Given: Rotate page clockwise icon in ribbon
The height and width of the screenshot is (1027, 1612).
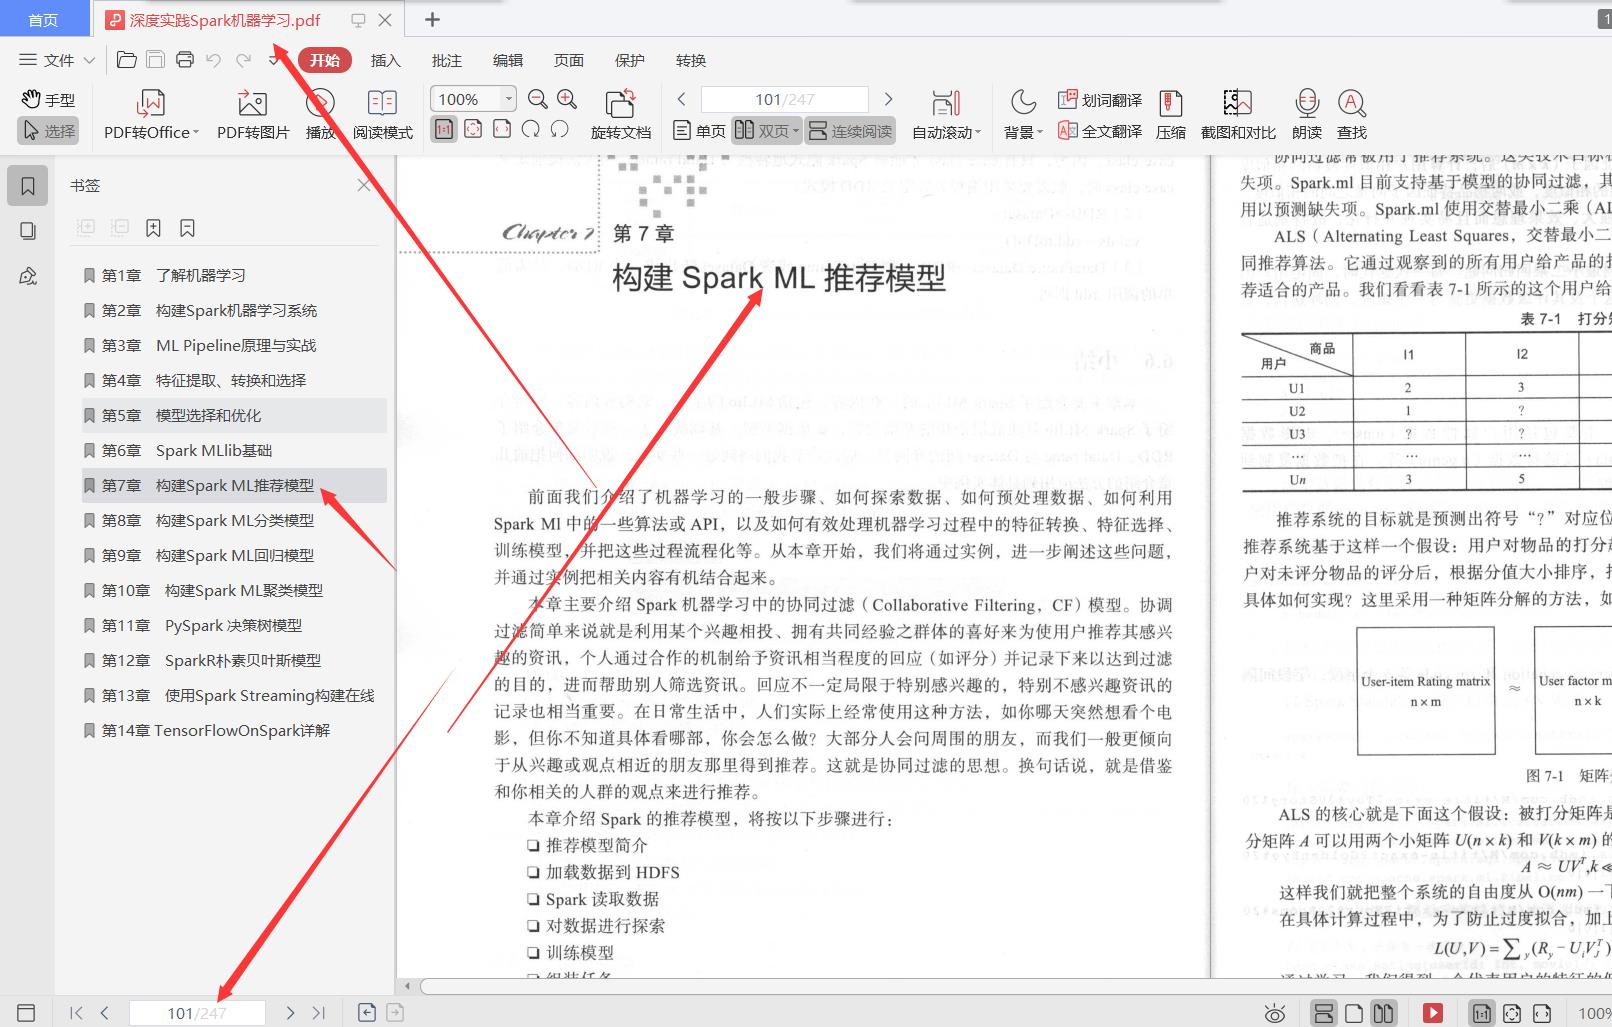Looking at the screenshot, I should click(531, 129).
